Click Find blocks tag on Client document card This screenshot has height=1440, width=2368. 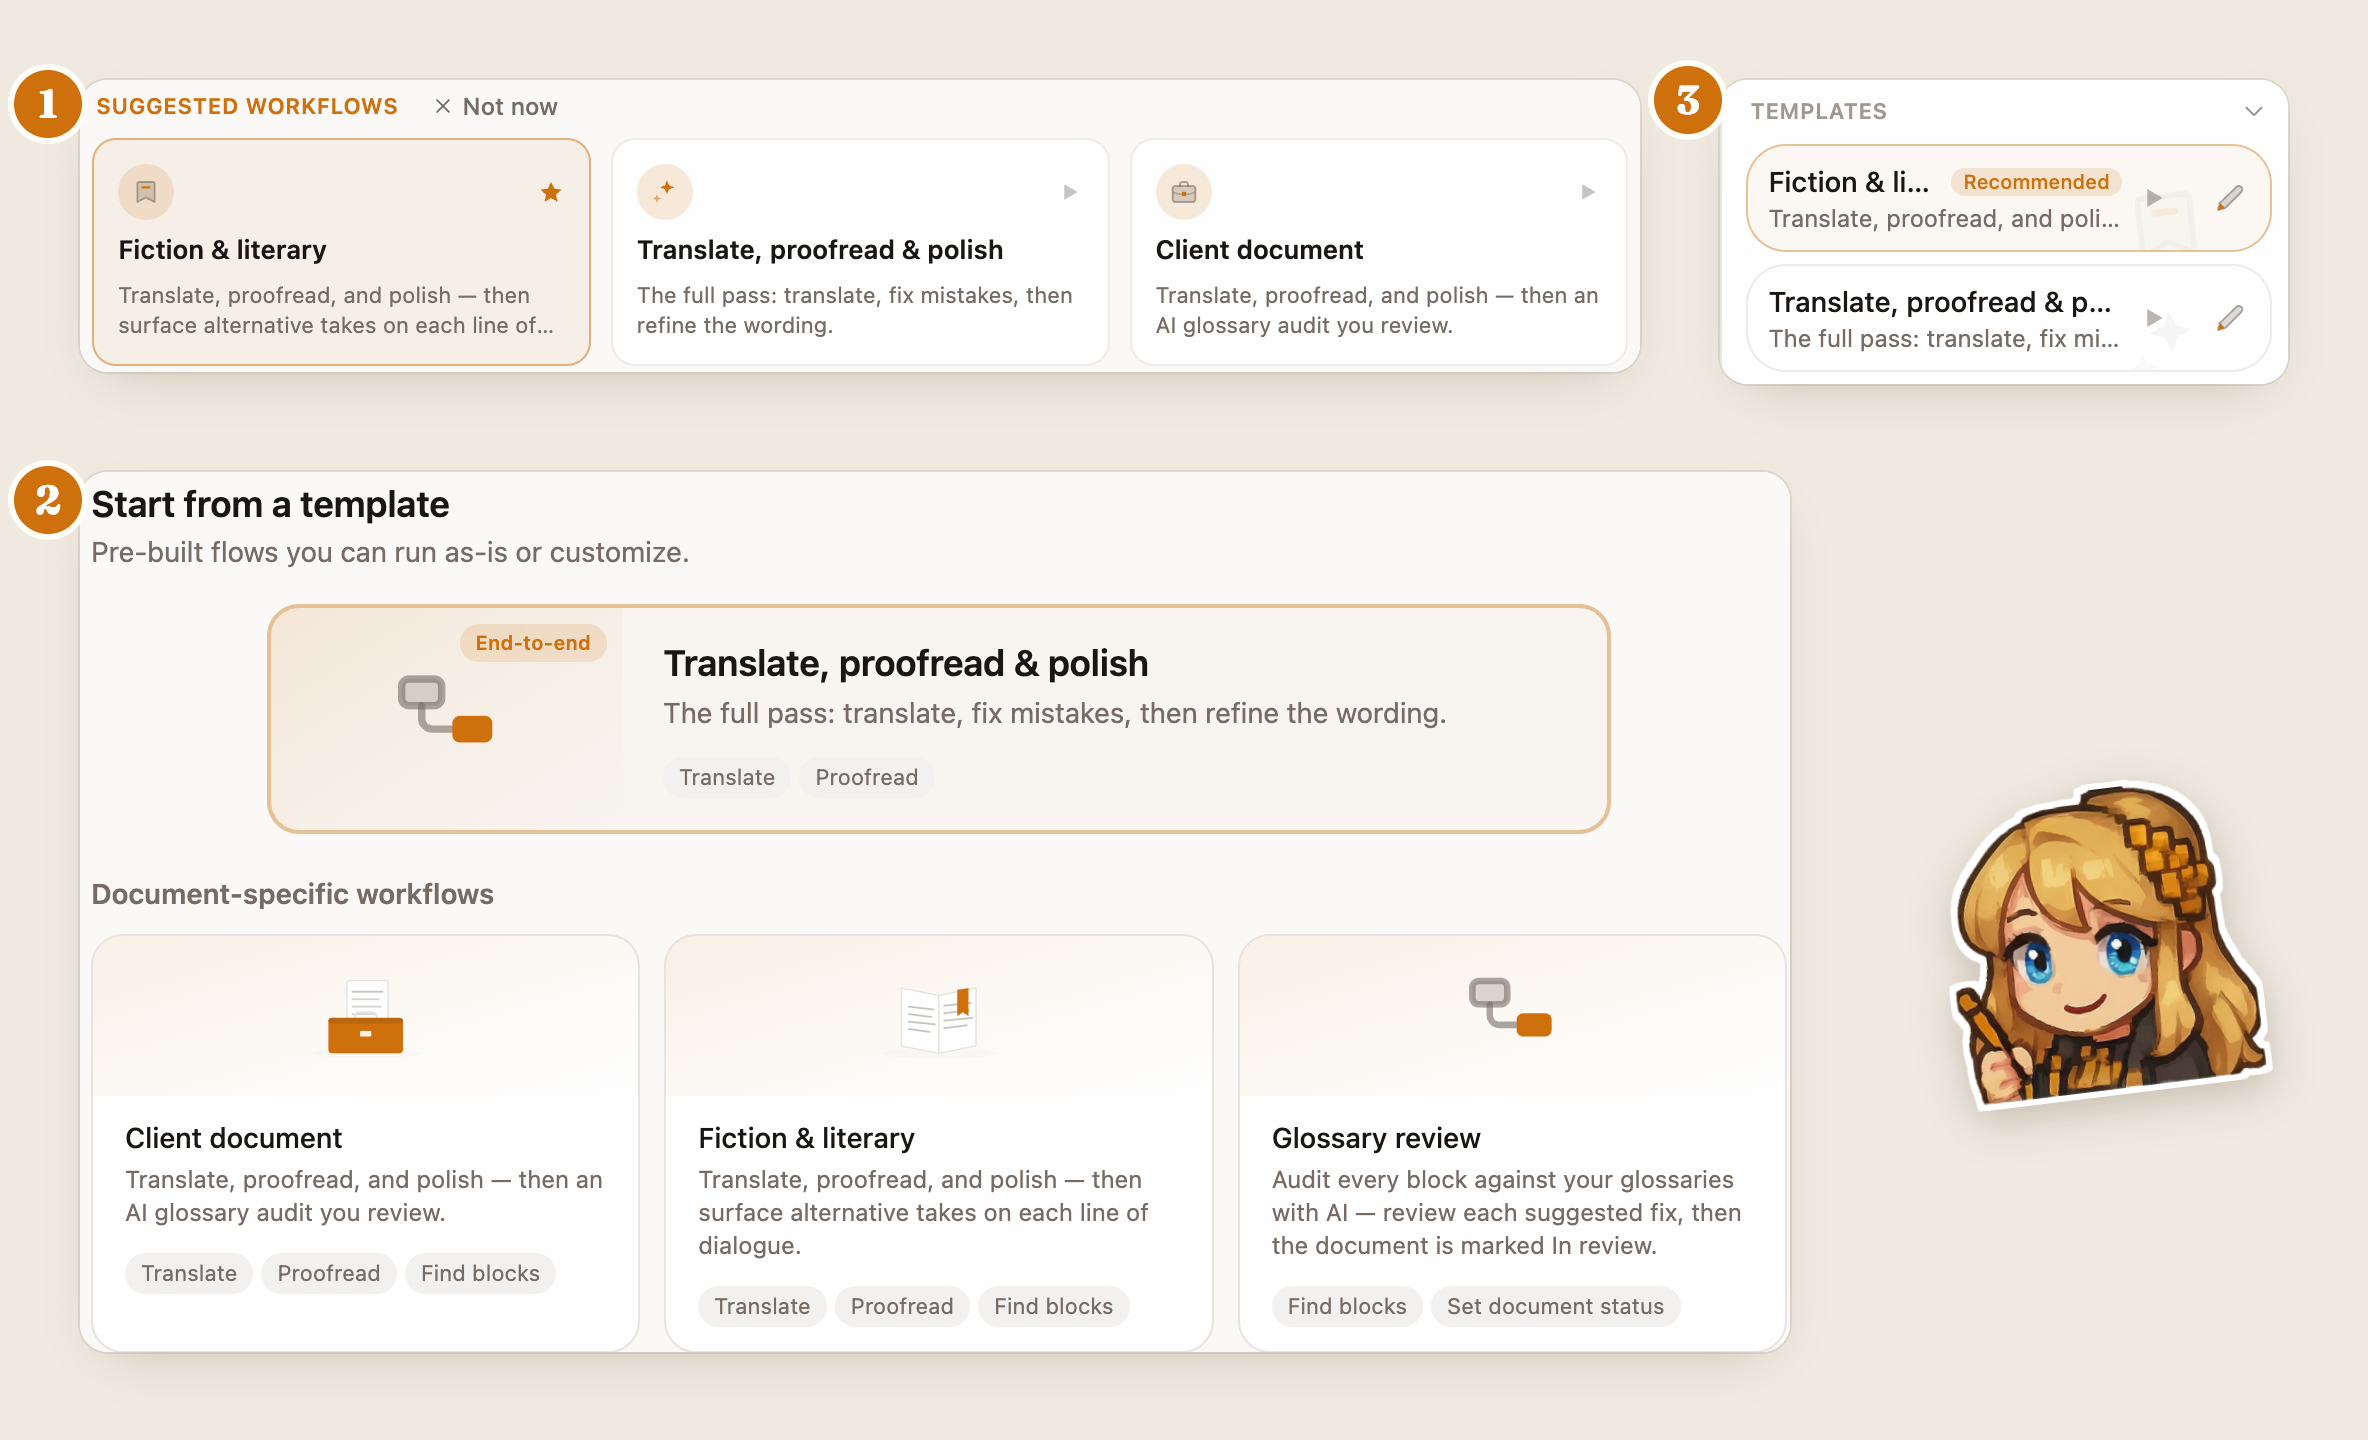click(480, 1273)
